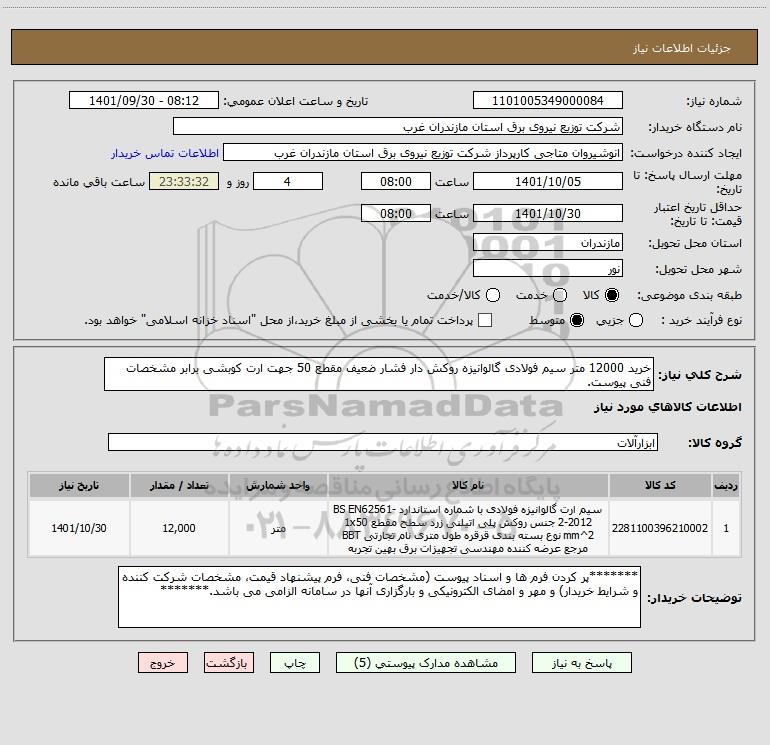770x745 pixels.
Task: Select the خدمت radio button
Action: (x=560, y=295)
